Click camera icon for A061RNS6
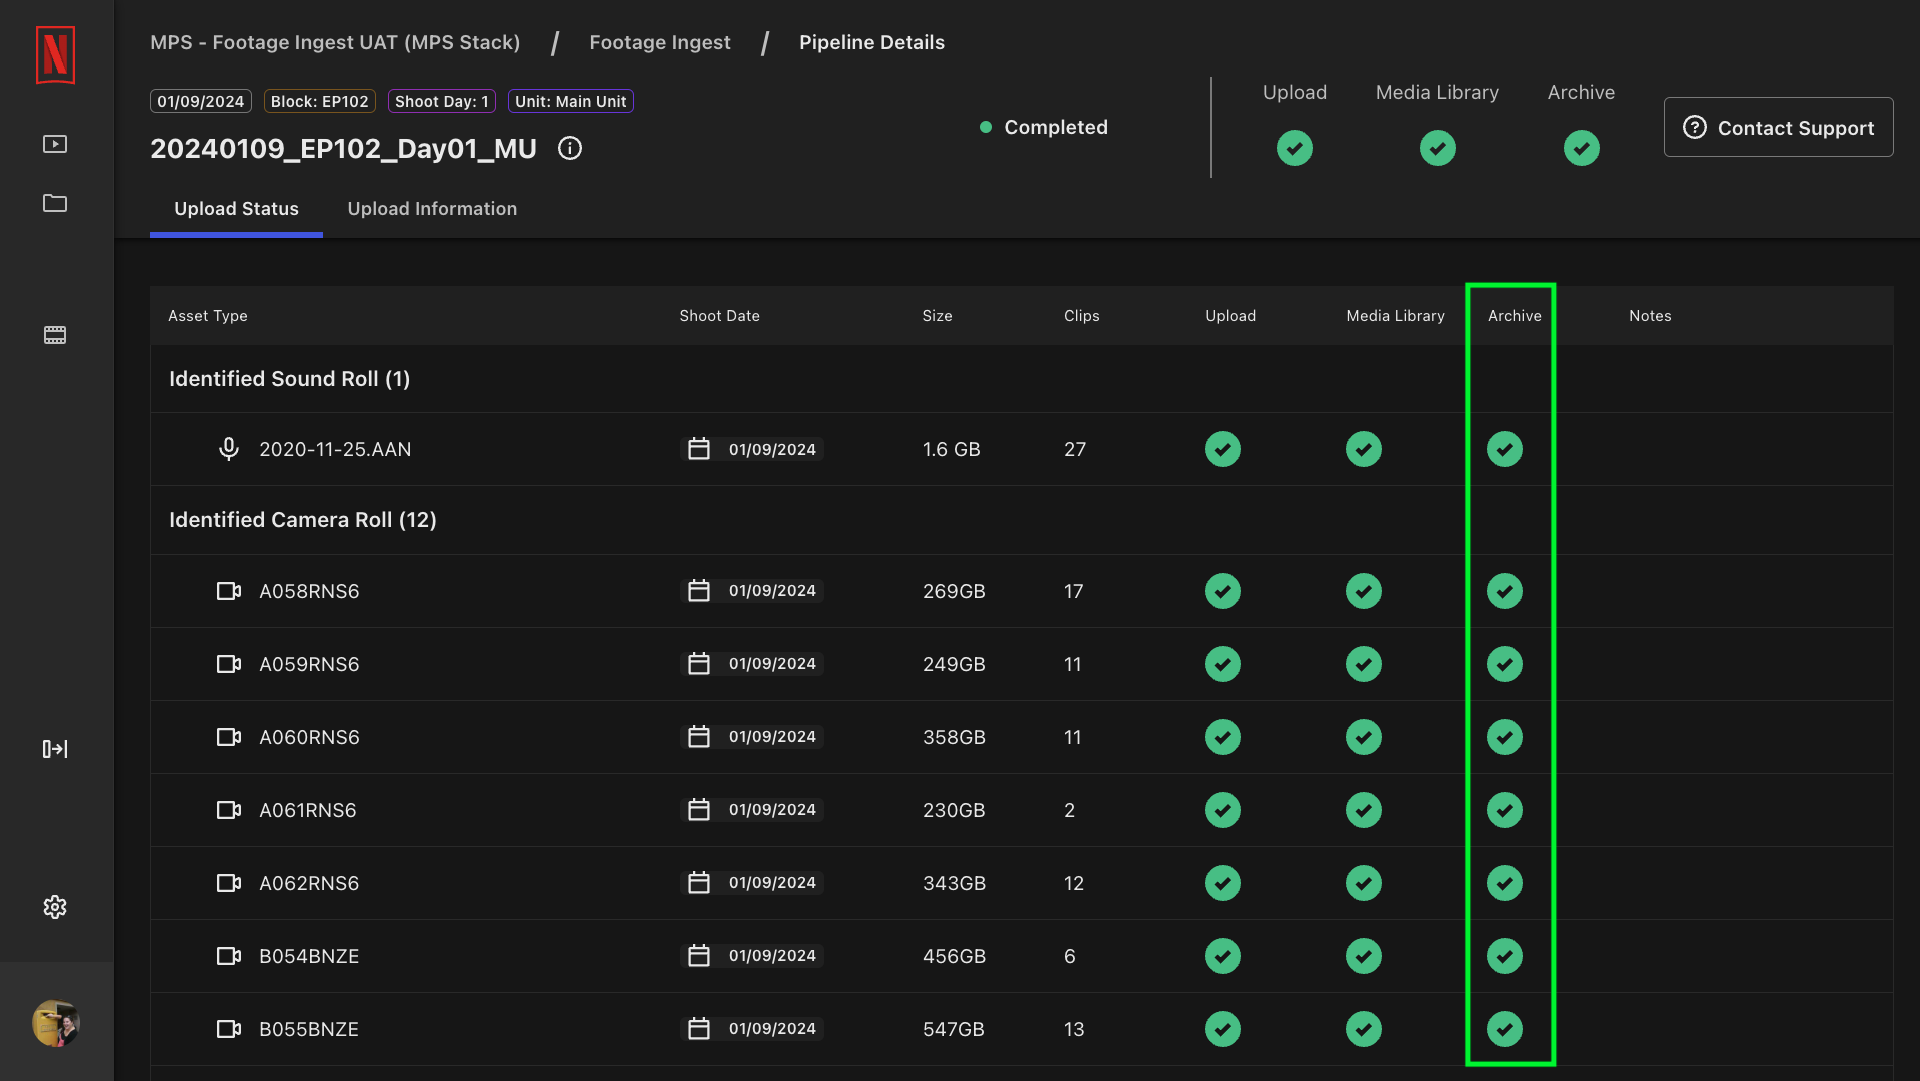Image resolution: width=1920 pixels, height=1081 pixels. coord(229,810)
